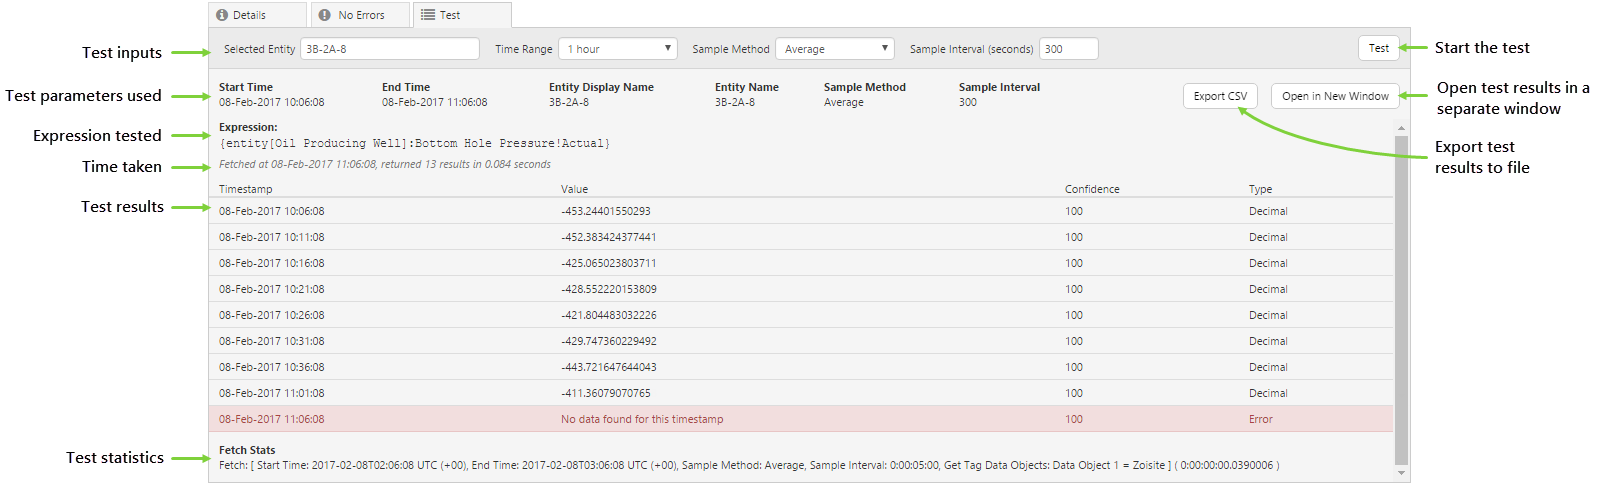
Task: Click the Sample Interval seconds input box
Action: pos(1068,49)
